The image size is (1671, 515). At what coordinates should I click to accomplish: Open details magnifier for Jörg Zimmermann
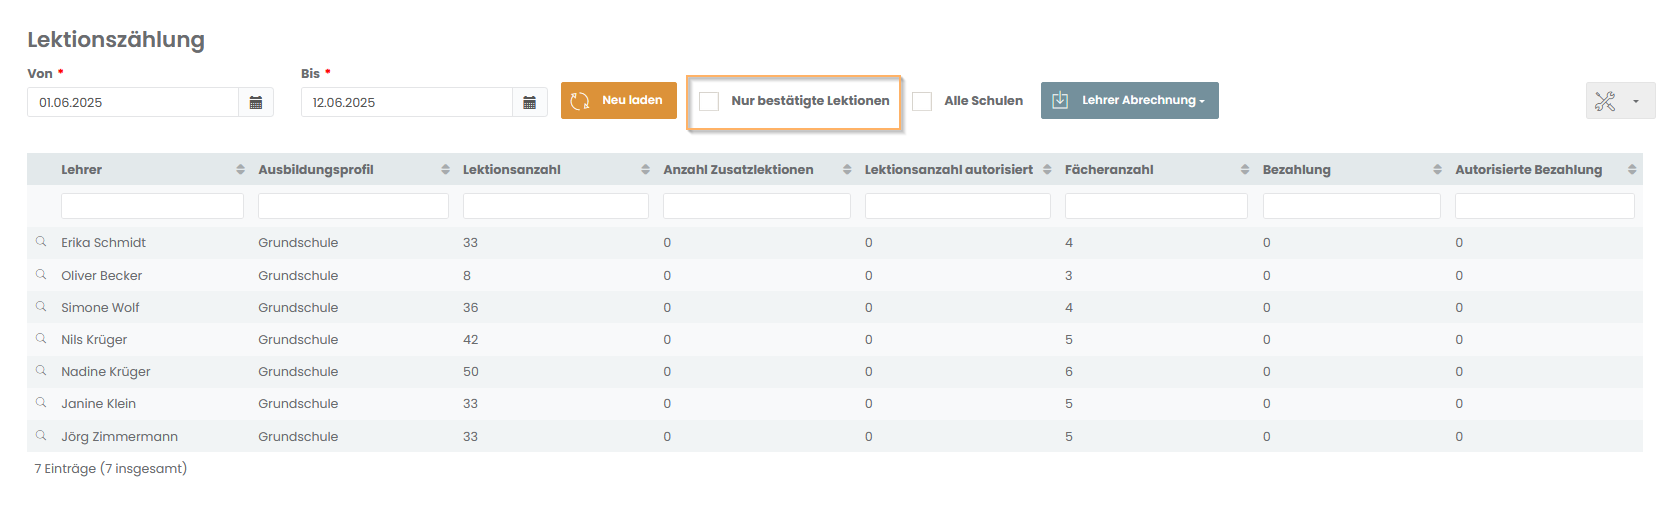point(41,435)
